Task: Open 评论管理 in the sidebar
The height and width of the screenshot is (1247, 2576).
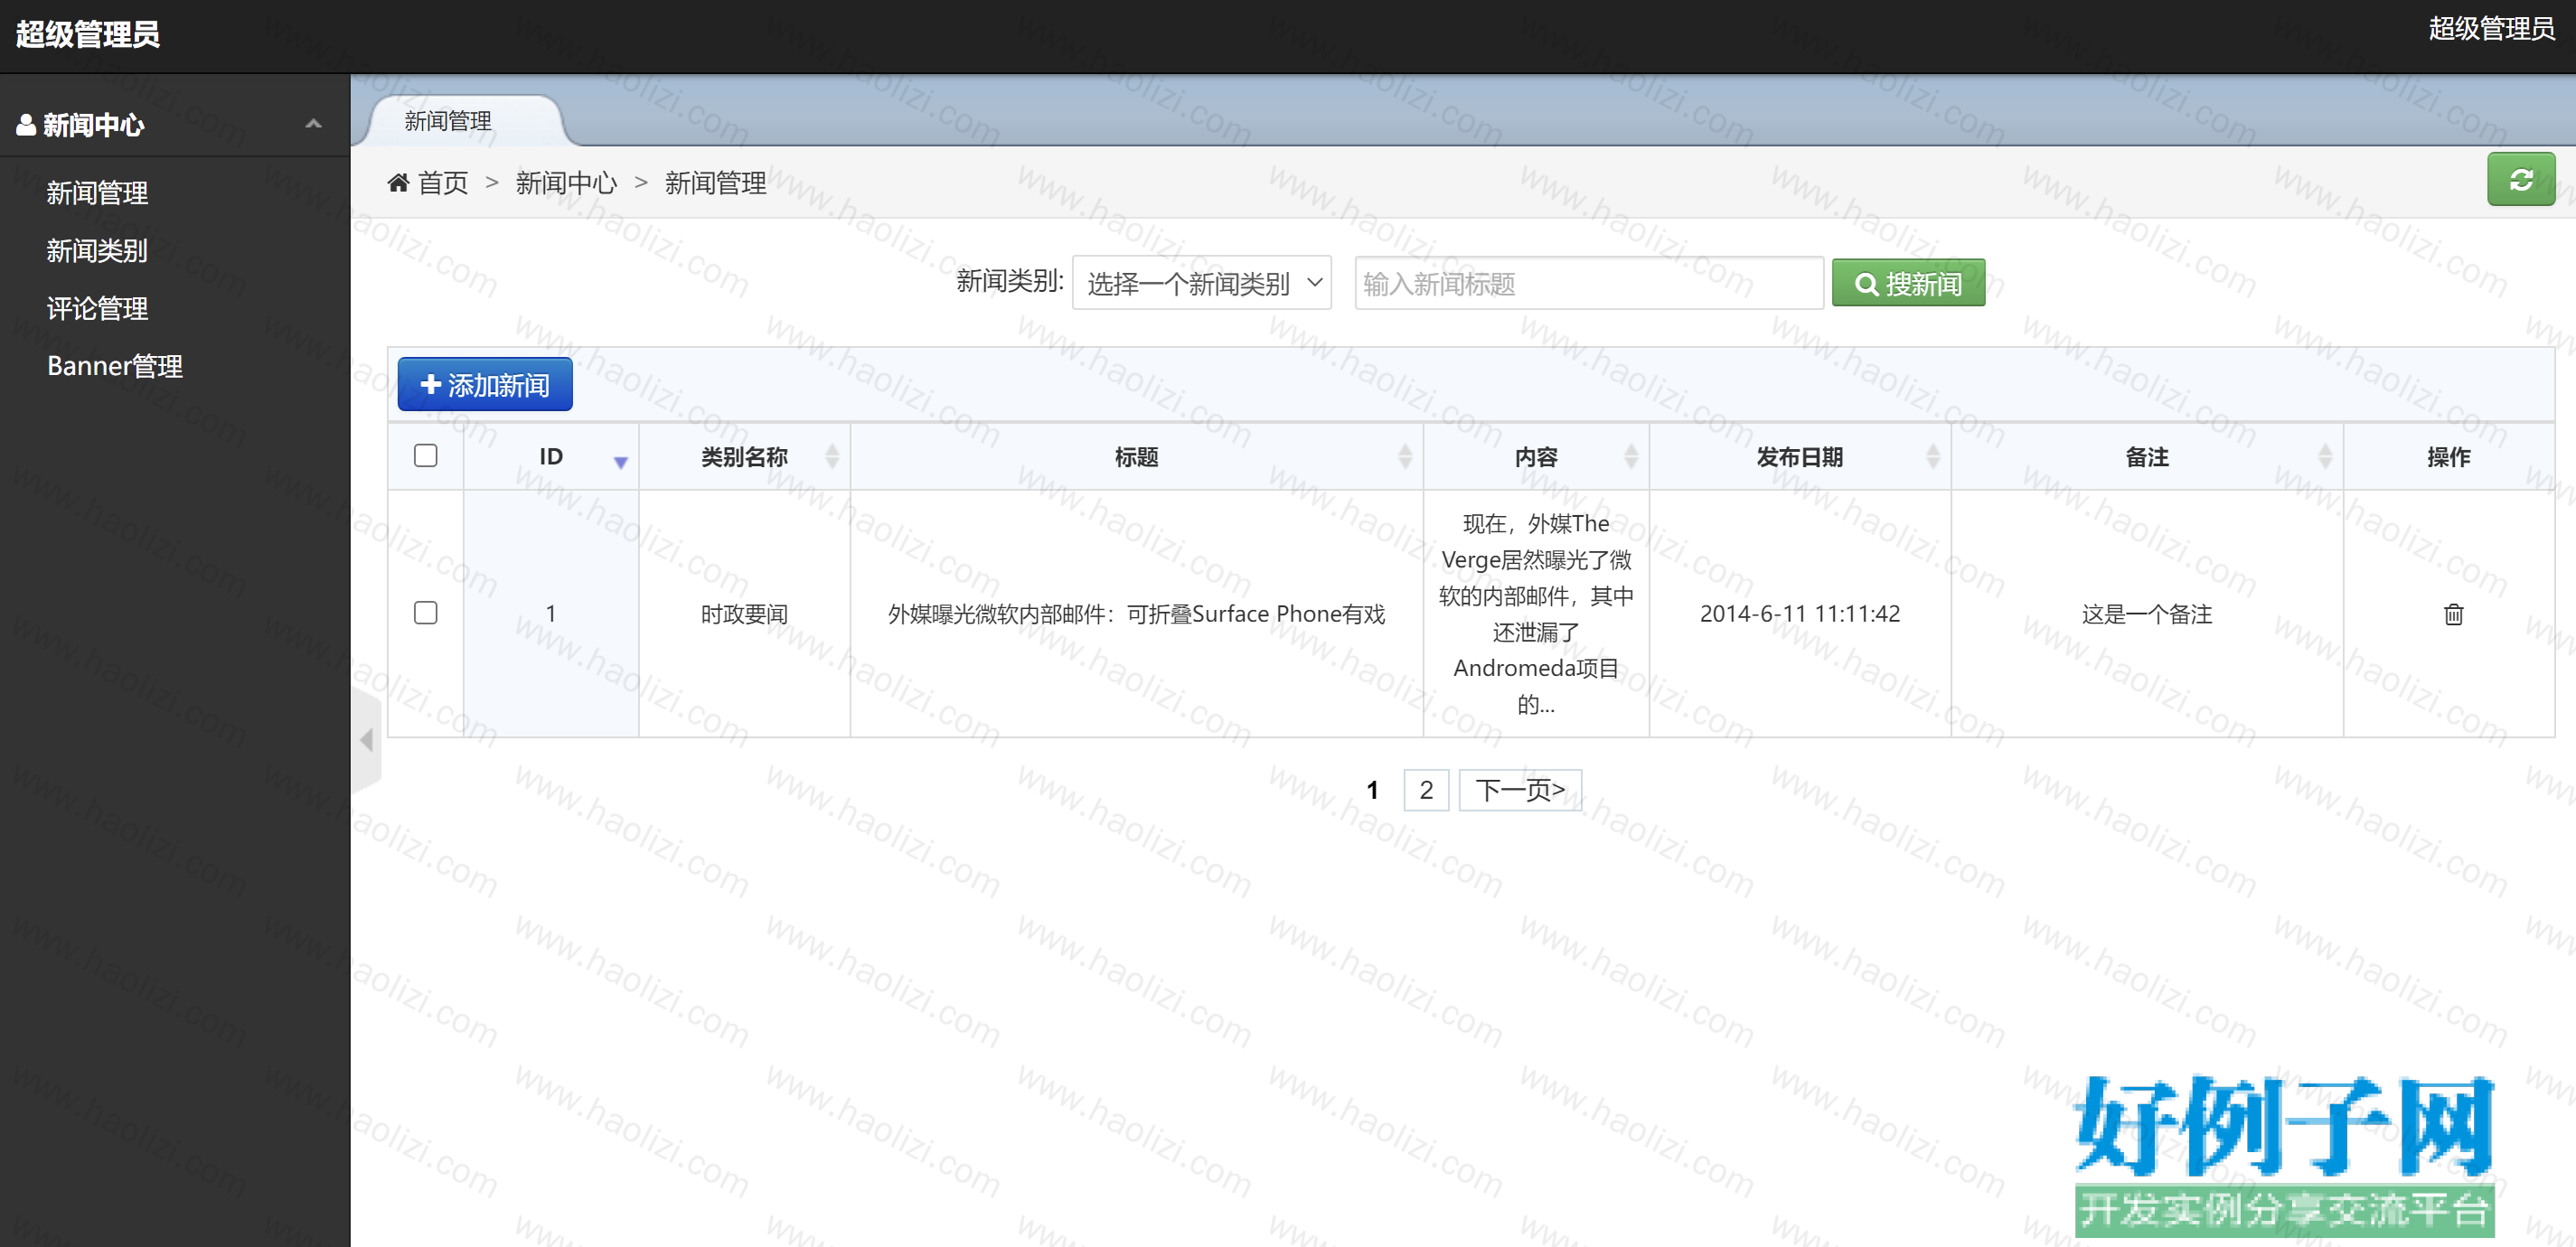Action: (x=97, y=309)
